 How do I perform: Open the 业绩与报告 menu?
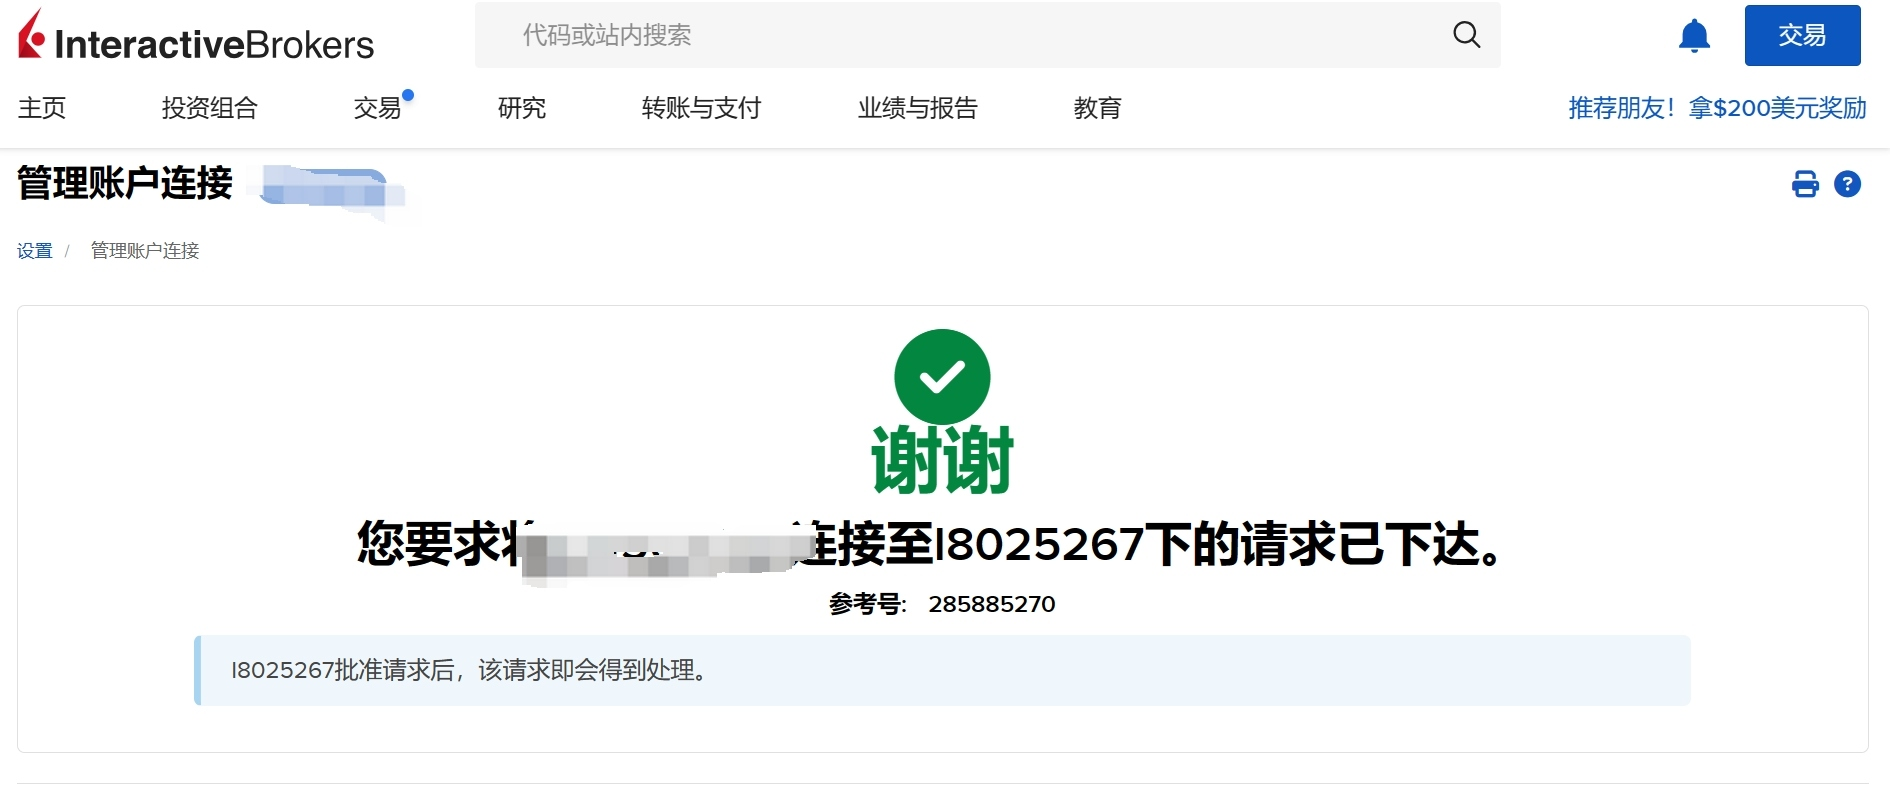tap(918, 108)
